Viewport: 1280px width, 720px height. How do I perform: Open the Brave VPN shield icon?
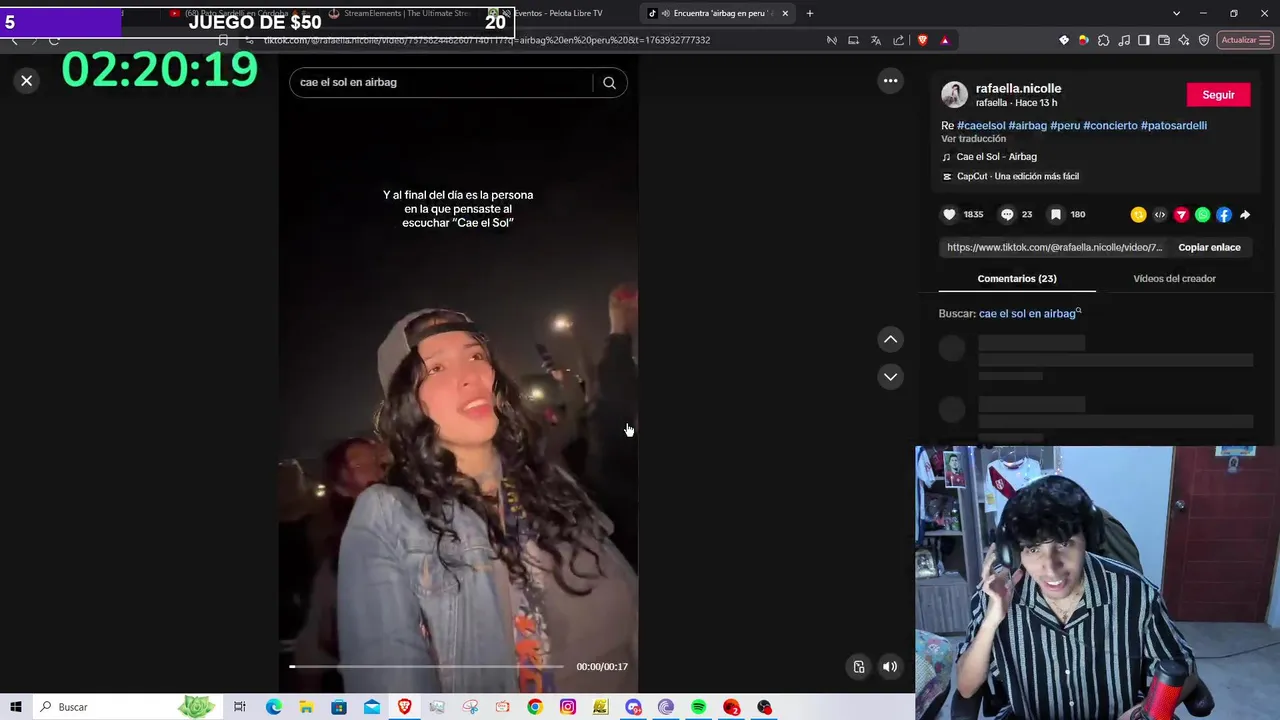(1204, 40)
